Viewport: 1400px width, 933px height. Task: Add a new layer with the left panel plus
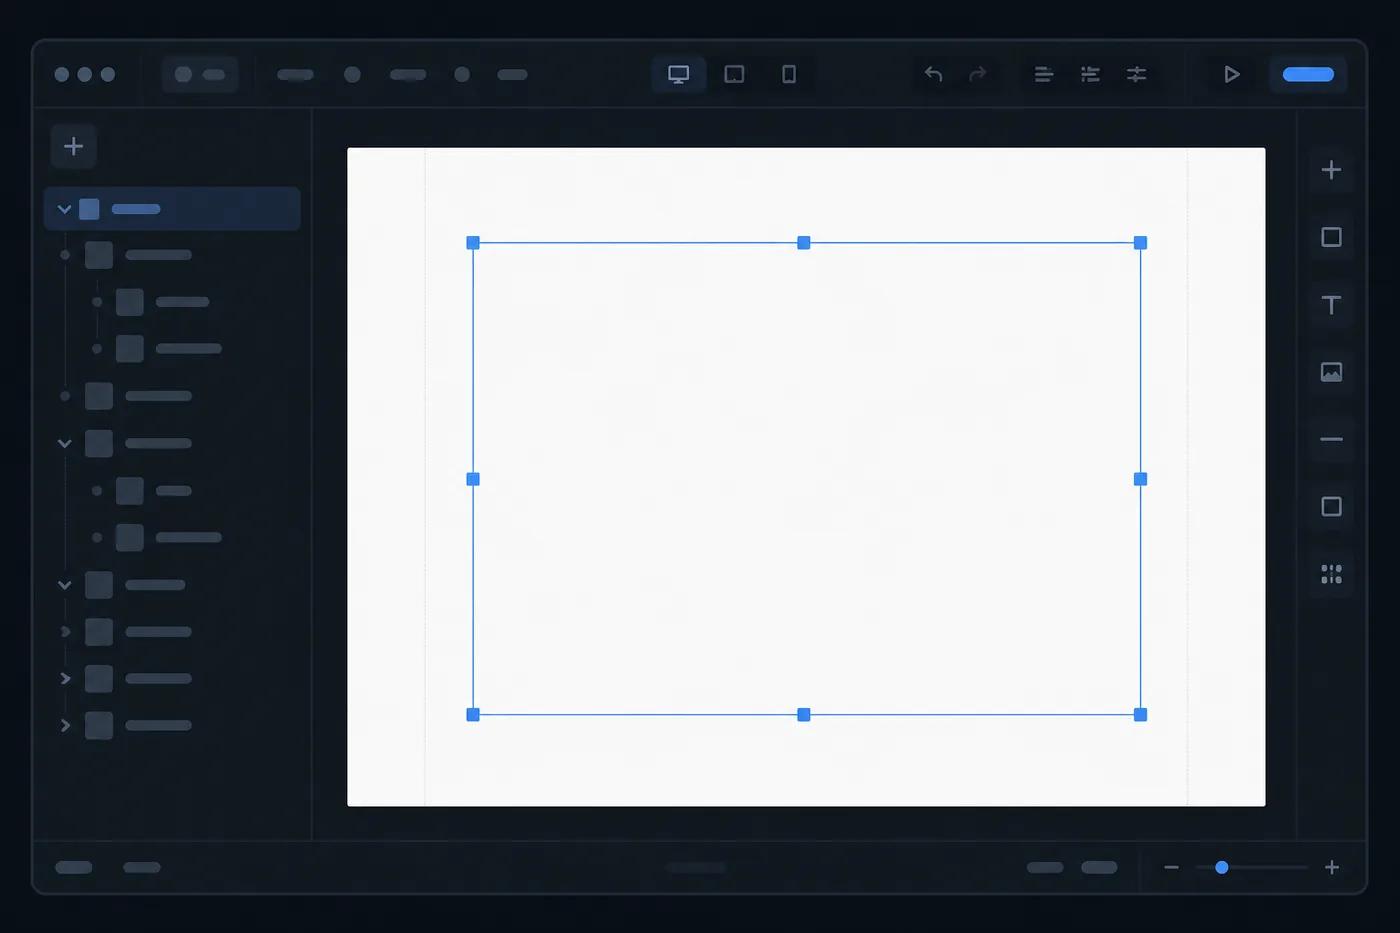(x=73, y=146)
